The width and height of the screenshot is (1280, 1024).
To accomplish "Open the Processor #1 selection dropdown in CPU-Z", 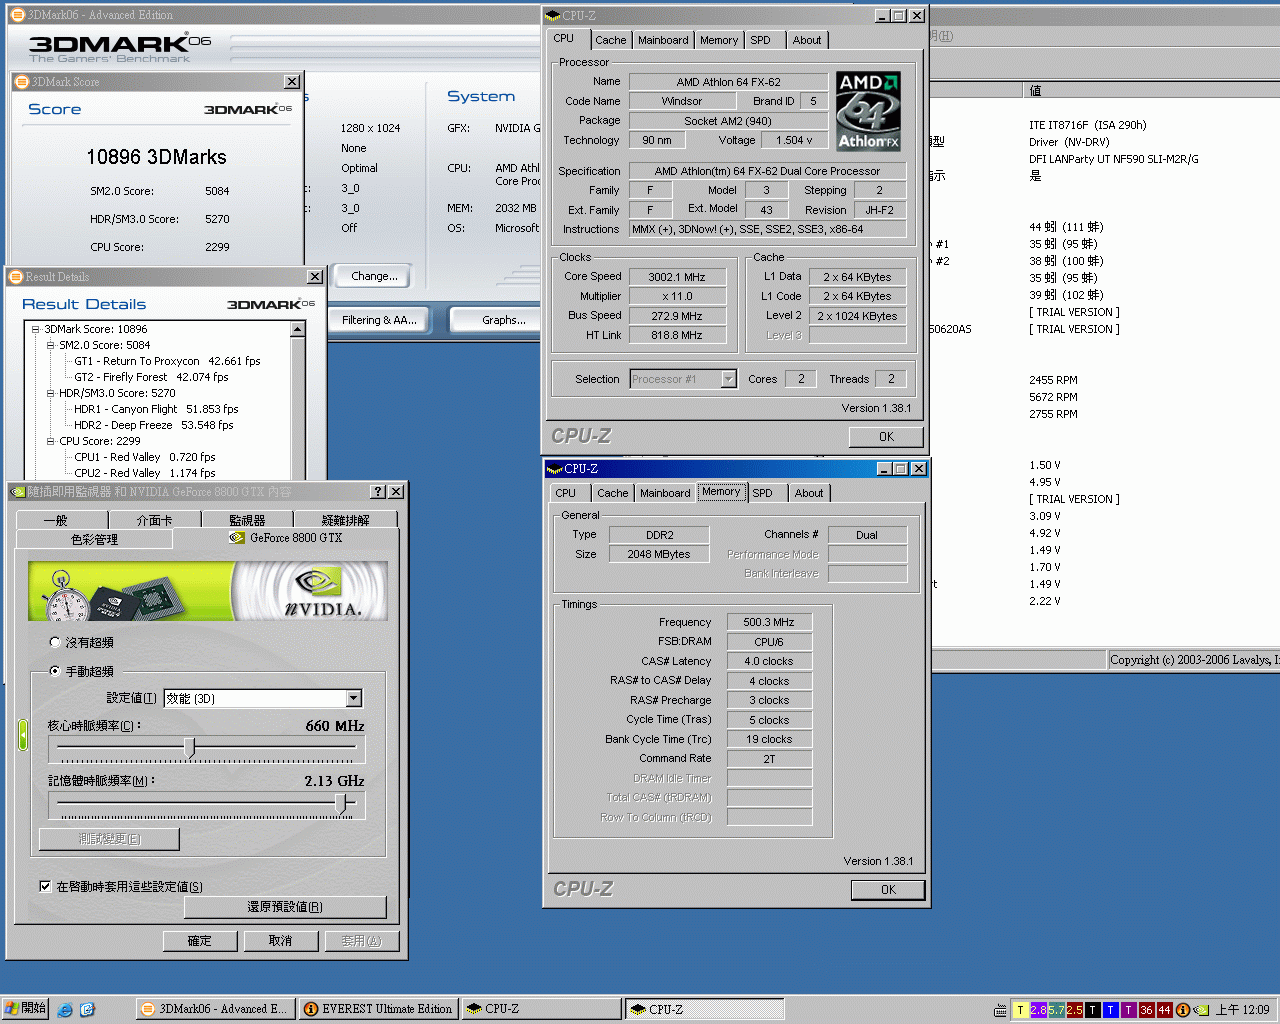I will (x=728, y=379).
